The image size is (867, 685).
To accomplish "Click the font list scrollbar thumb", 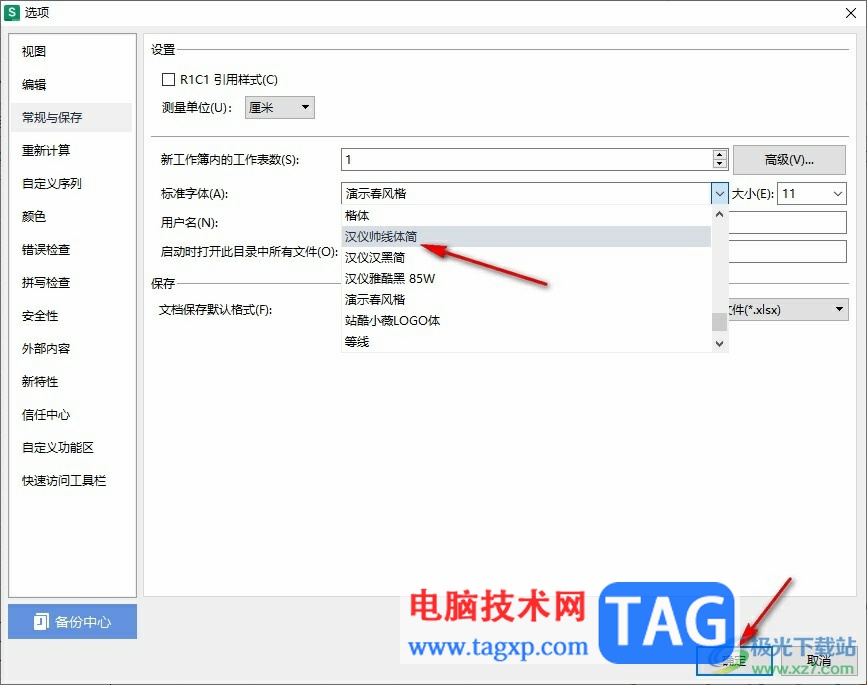I will (719, 322).
